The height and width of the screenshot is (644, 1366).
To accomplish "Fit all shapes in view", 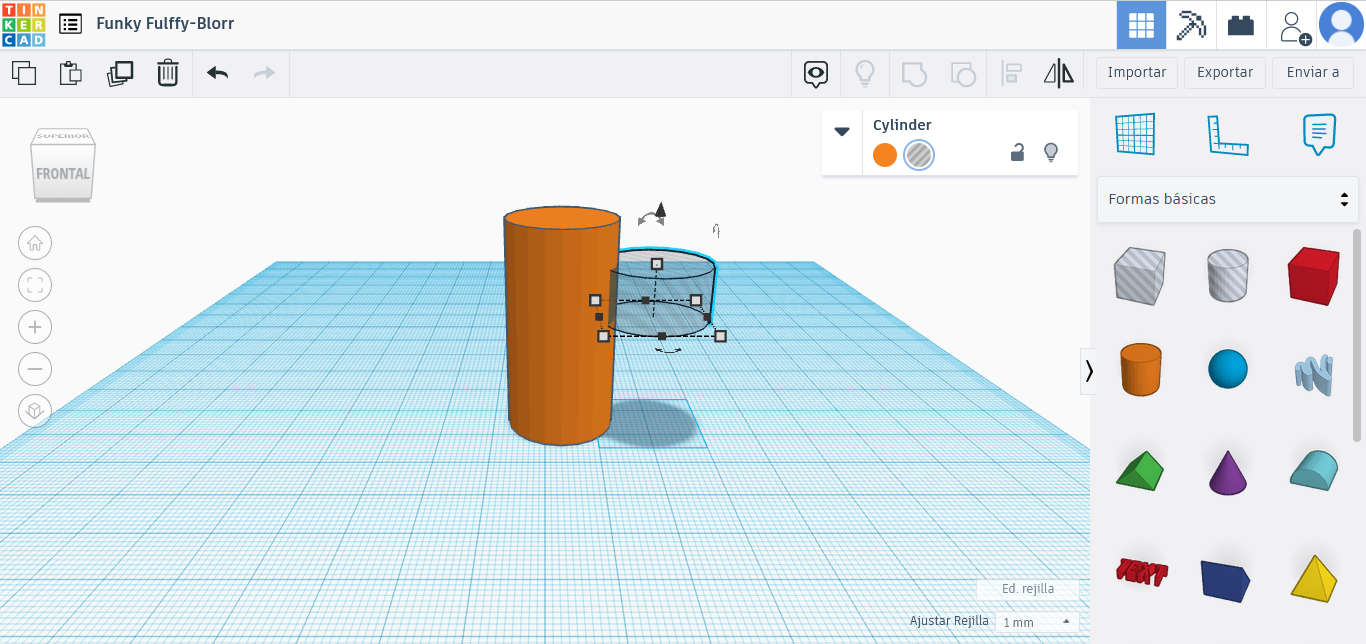I will point(35,285).
